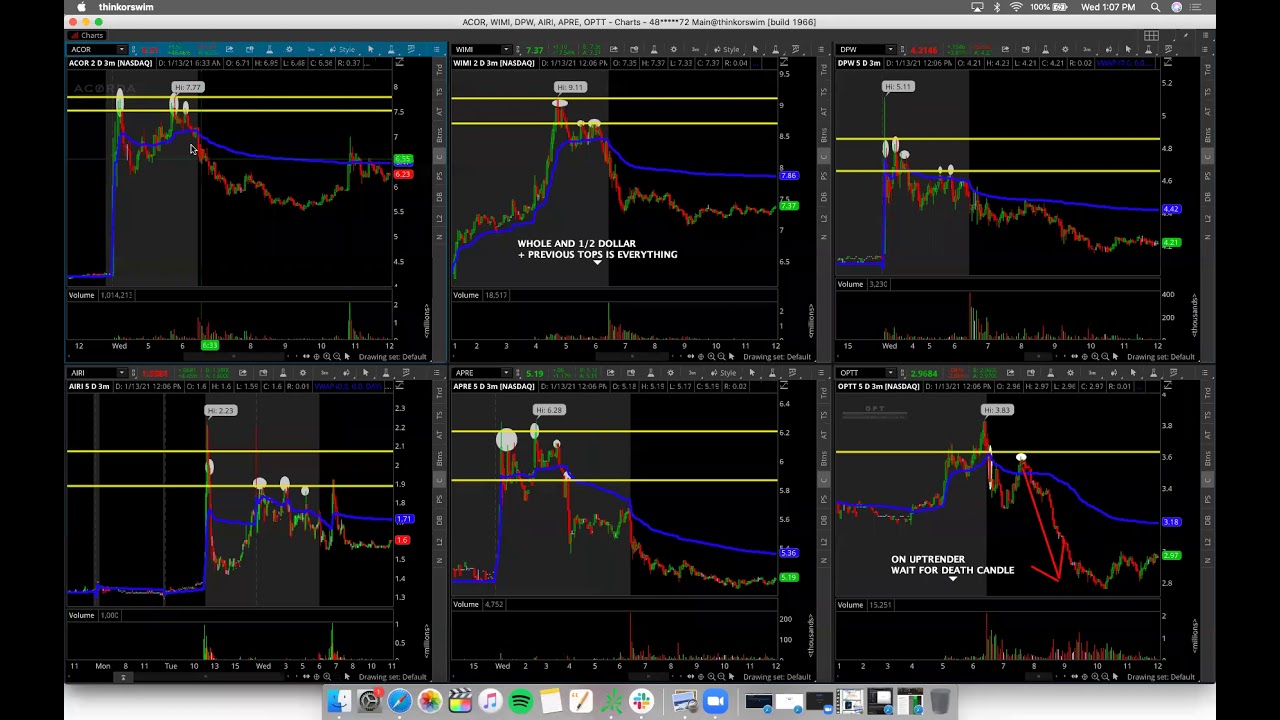1280x720 pixels.
Task: Open the share icon in the APRE chart toolbar
Action: (x=613, y=373)
